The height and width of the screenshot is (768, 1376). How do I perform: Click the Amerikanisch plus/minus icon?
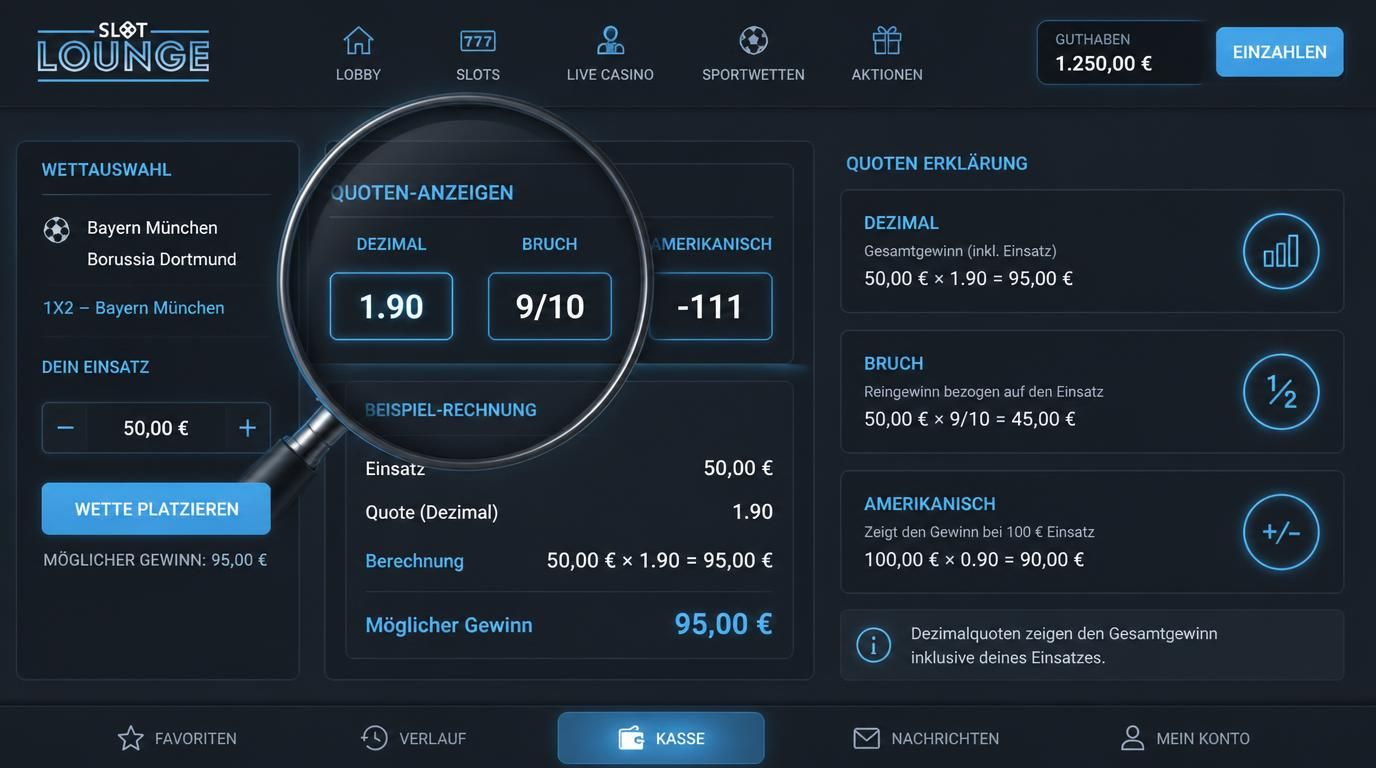(1281, 532)
